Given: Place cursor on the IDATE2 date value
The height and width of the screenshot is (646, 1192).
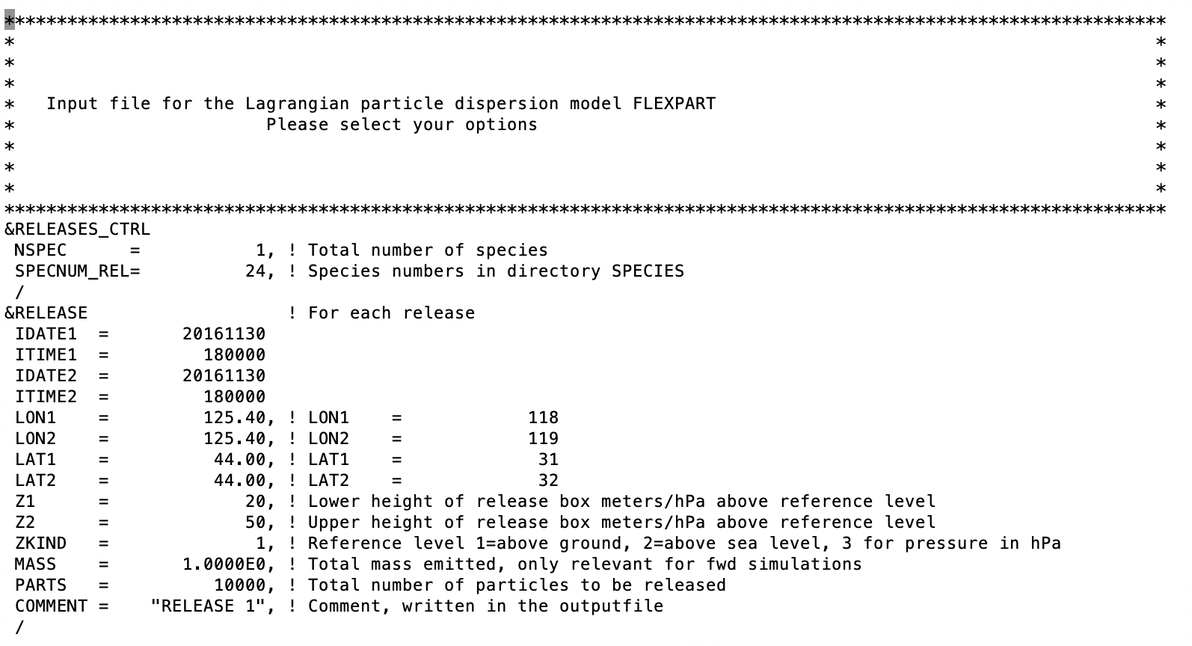Looking at the screenshot, I should click(x=224, y=376).
